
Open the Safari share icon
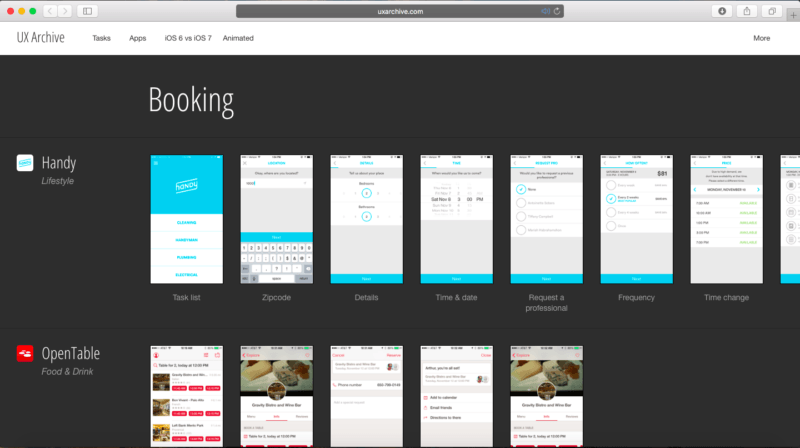(x=747, y=11)
